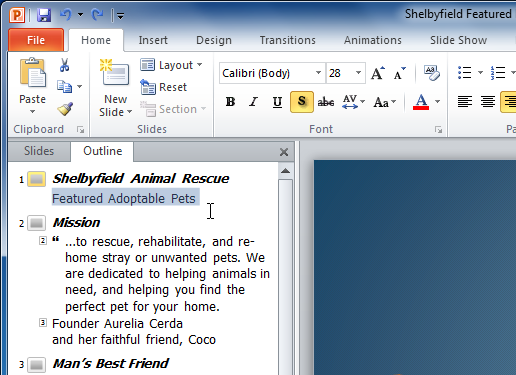Screen dimensions: 516x375
Task: Click the slide 1 icon in the outline
Action: (36, 179)
